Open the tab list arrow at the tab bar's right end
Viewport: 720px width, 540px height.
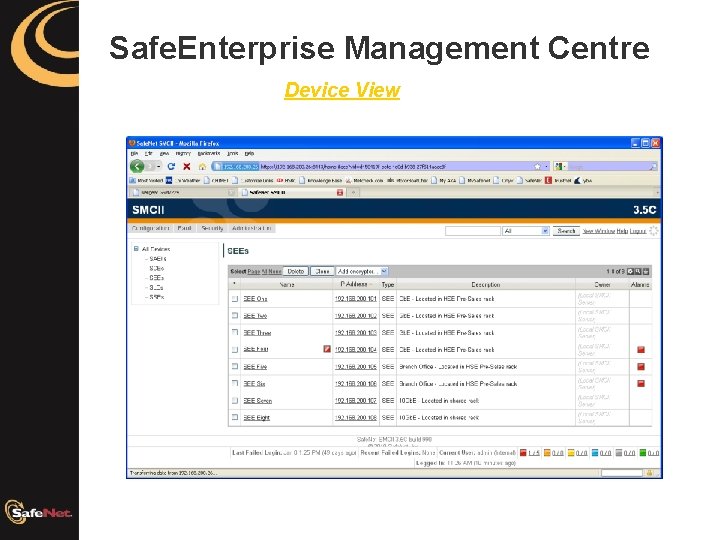pyautogui.click(x=657, y=192)
